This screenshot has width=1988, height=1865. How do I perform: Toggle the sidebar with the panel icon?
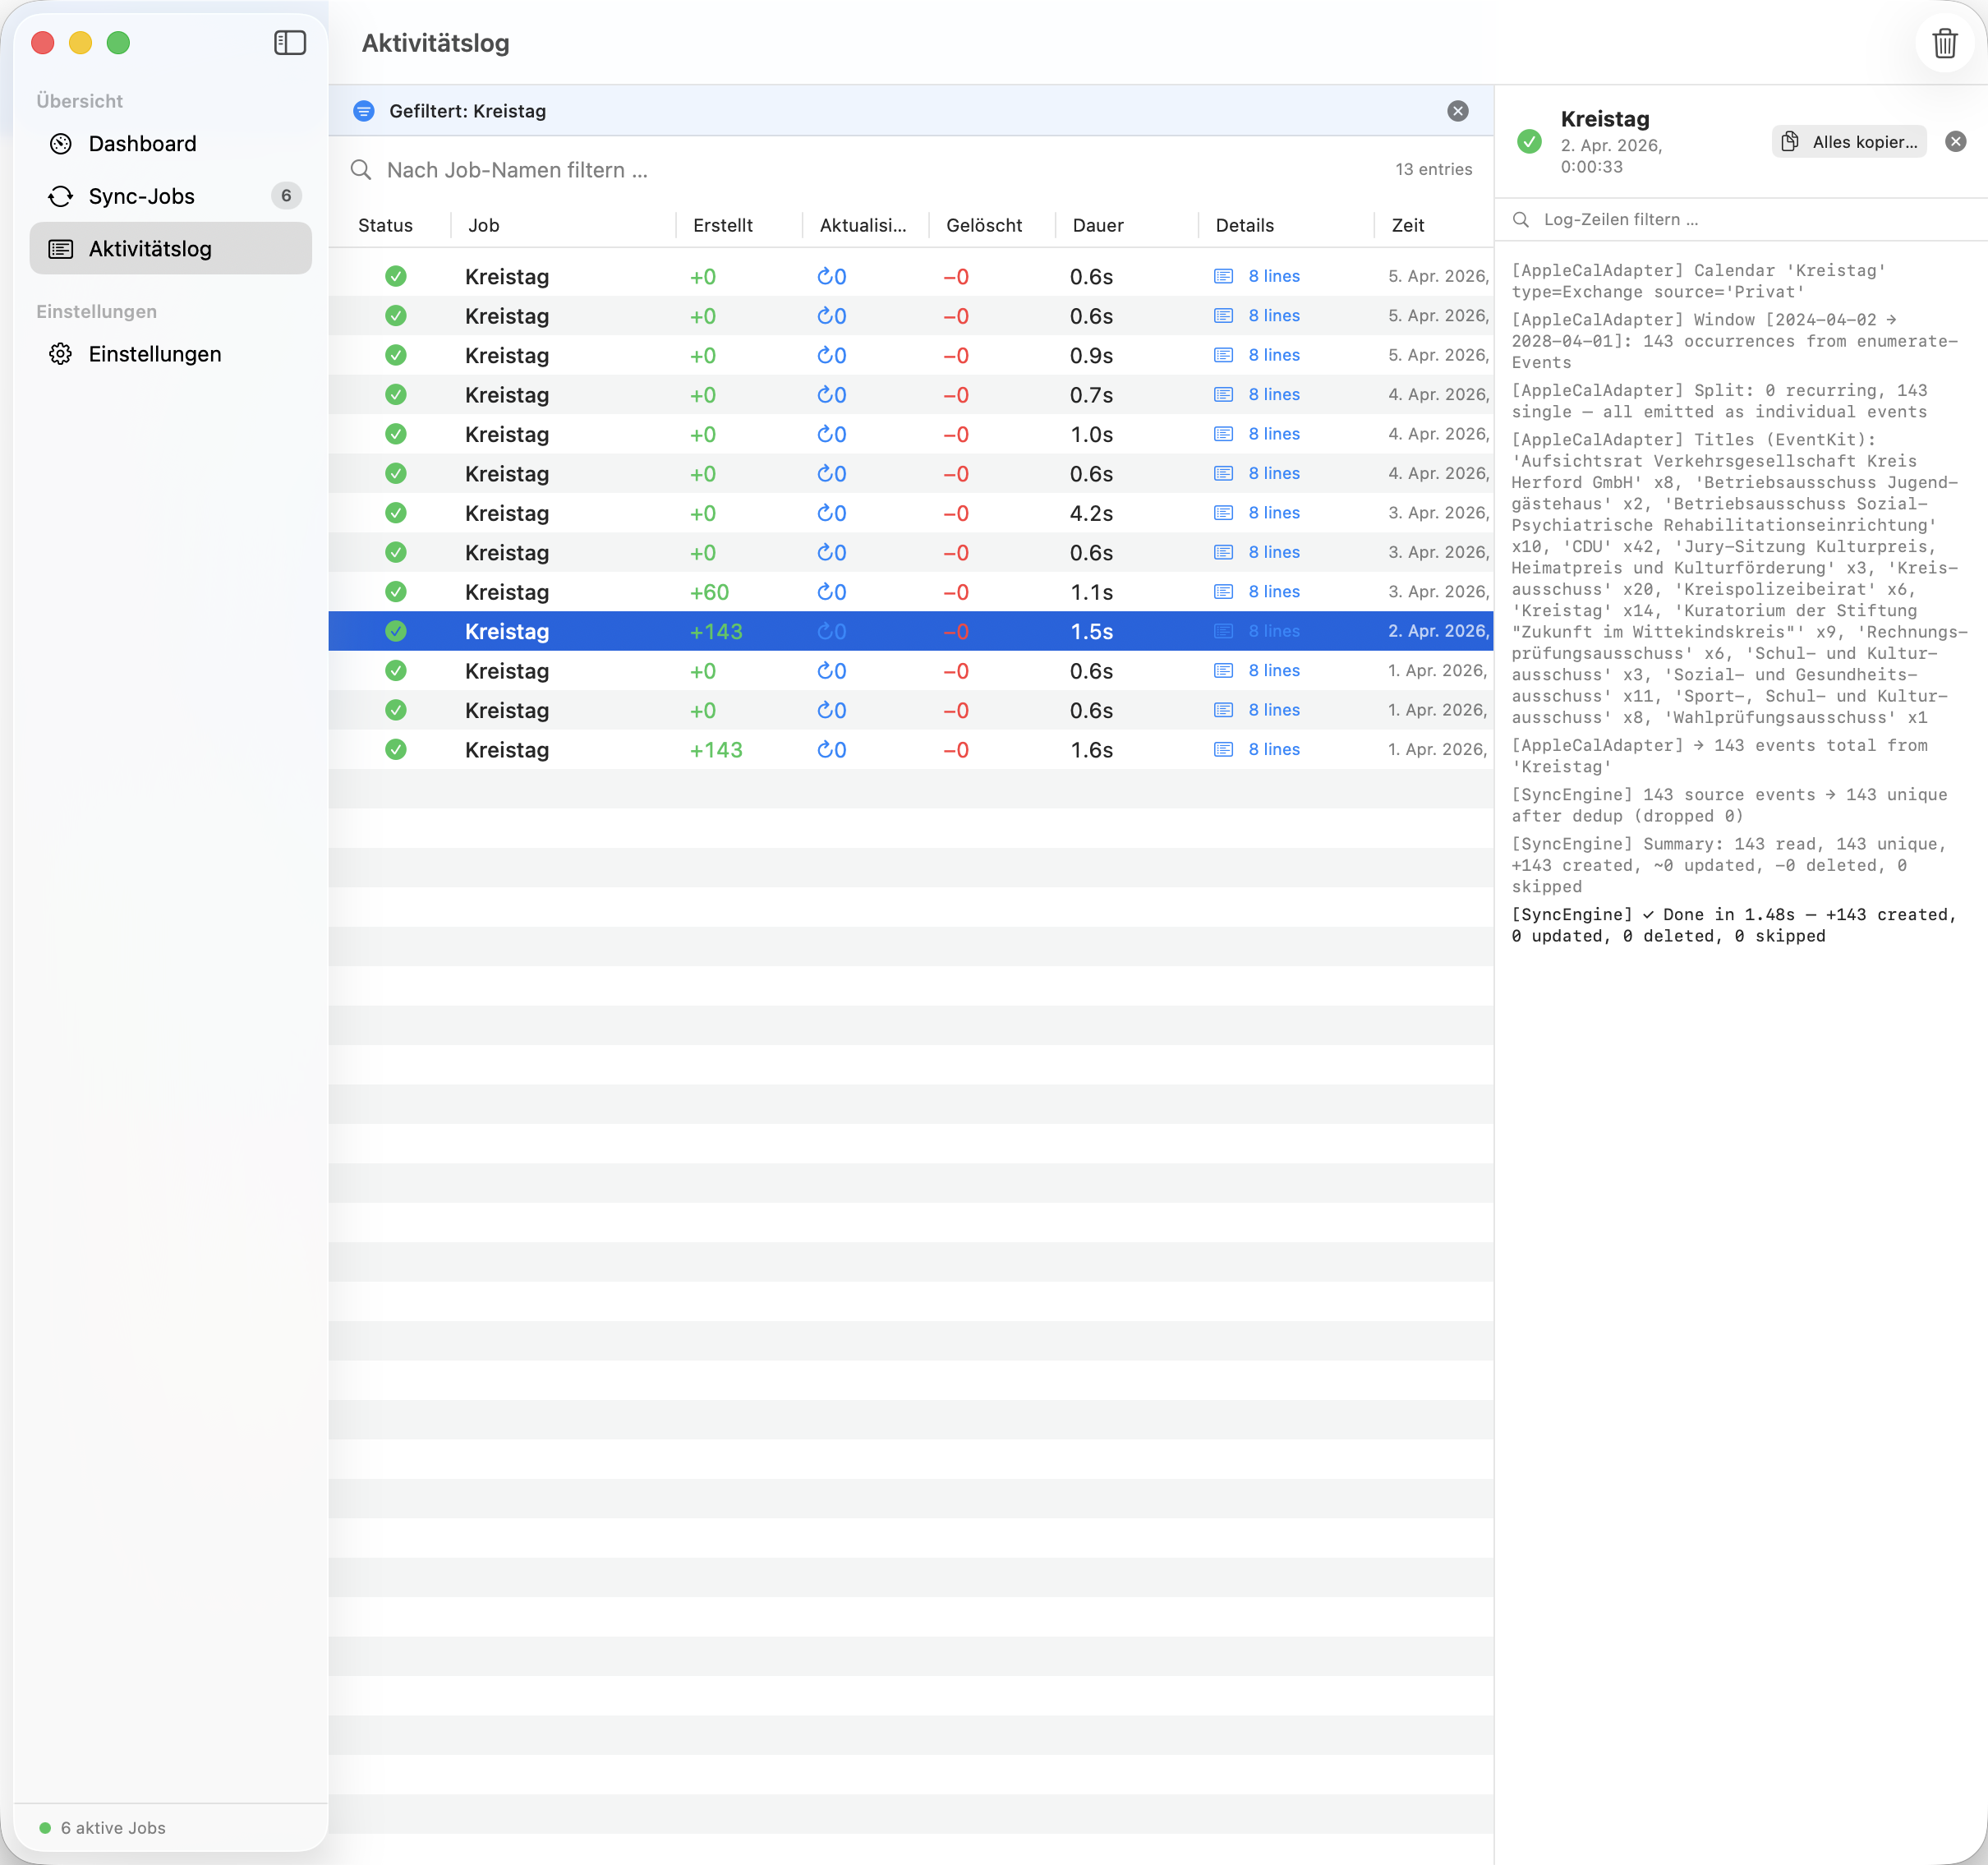click(289, 43)
